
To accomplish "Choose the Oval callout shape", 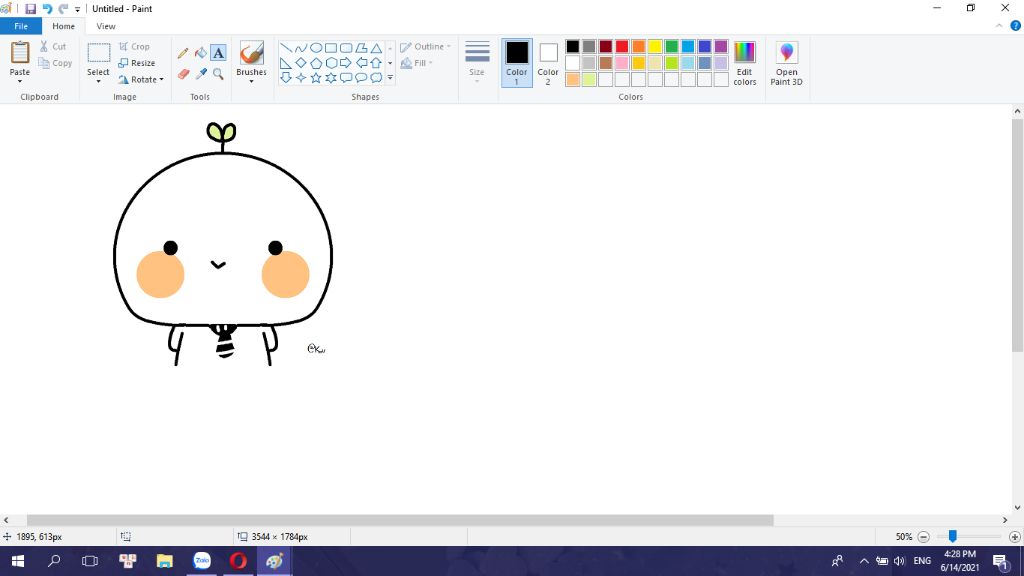I will [x=360, y=78].
